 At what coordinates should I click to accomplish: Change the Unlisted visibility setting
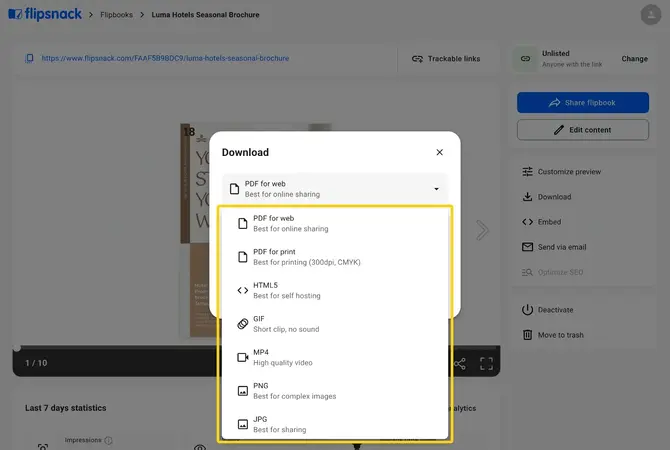pos(634,59)
